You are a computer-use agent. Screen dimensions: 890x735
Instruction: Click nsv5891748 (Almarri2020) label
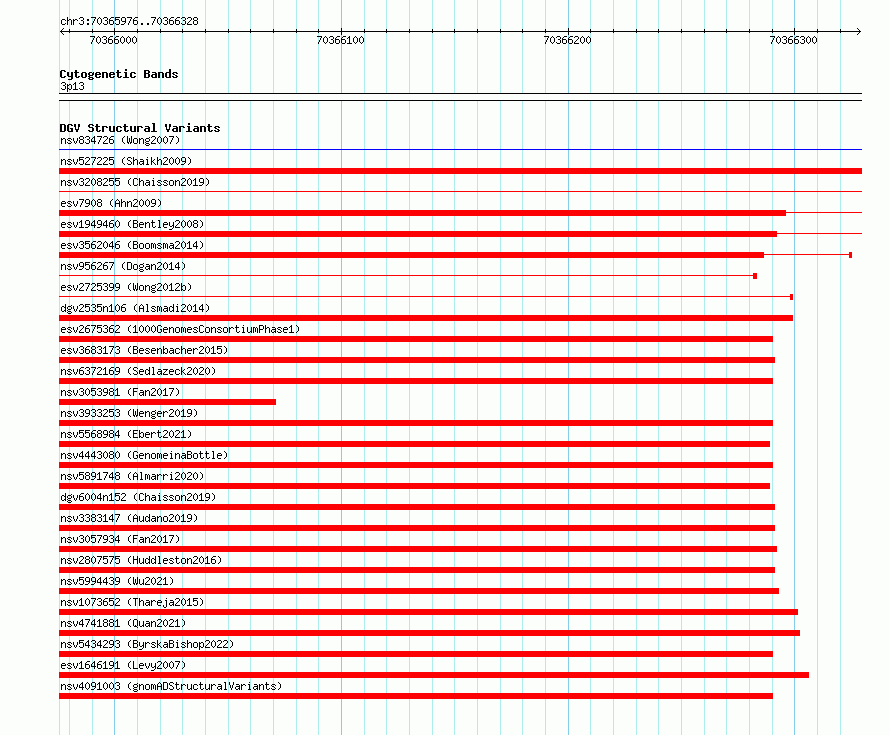[x=132, y=476]
